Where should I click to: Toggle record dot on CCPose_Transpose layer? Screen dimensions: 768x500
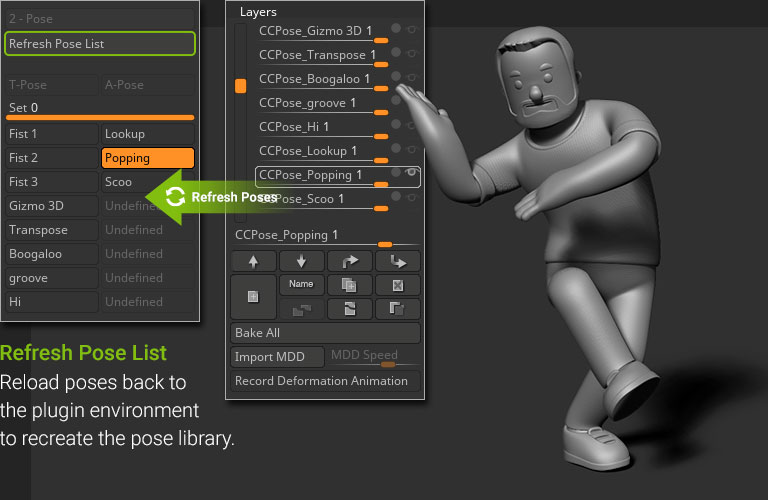pyautogui.click(x=396, y=52)
